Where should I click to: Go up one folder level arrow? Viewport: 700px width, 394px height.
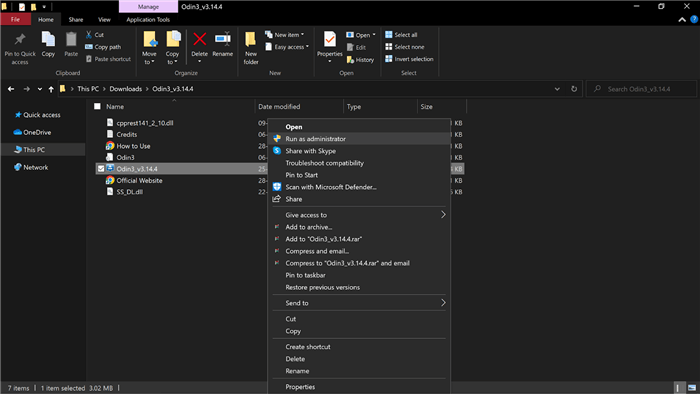tap(51, 89)
